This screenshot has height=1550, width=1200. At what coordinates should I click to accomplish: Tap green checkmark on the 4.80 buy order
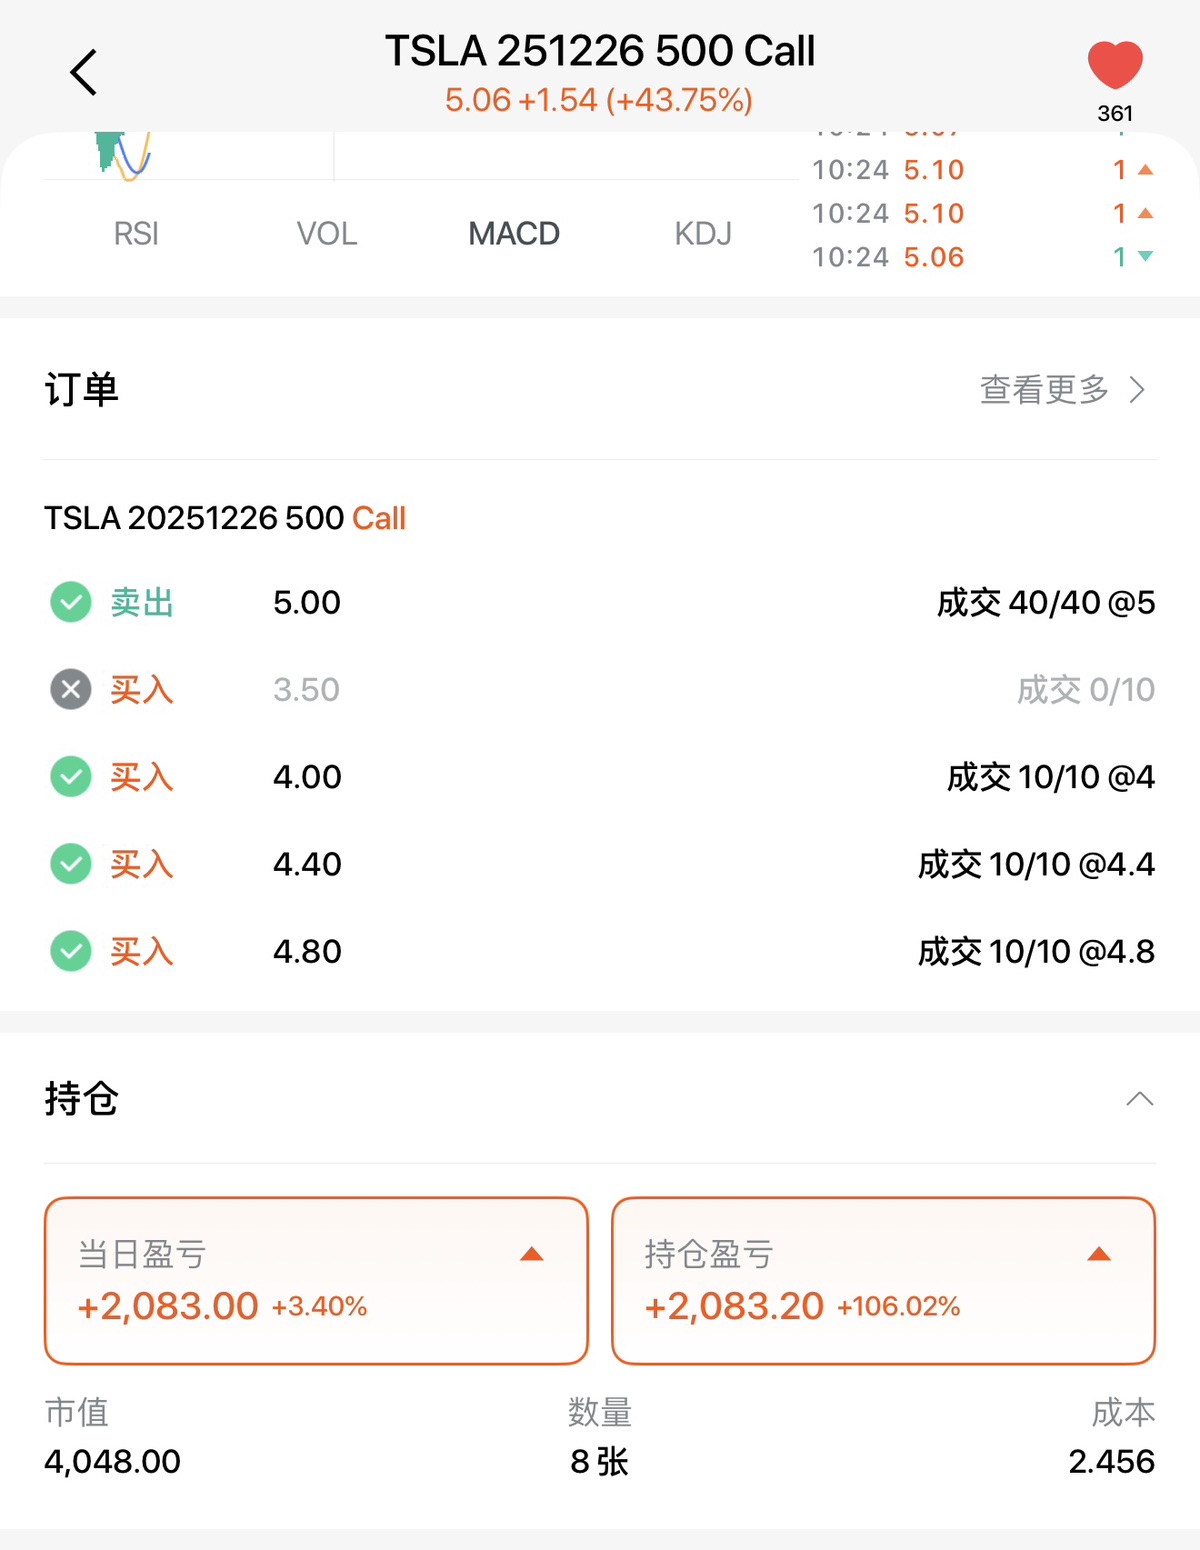[71, 951]
